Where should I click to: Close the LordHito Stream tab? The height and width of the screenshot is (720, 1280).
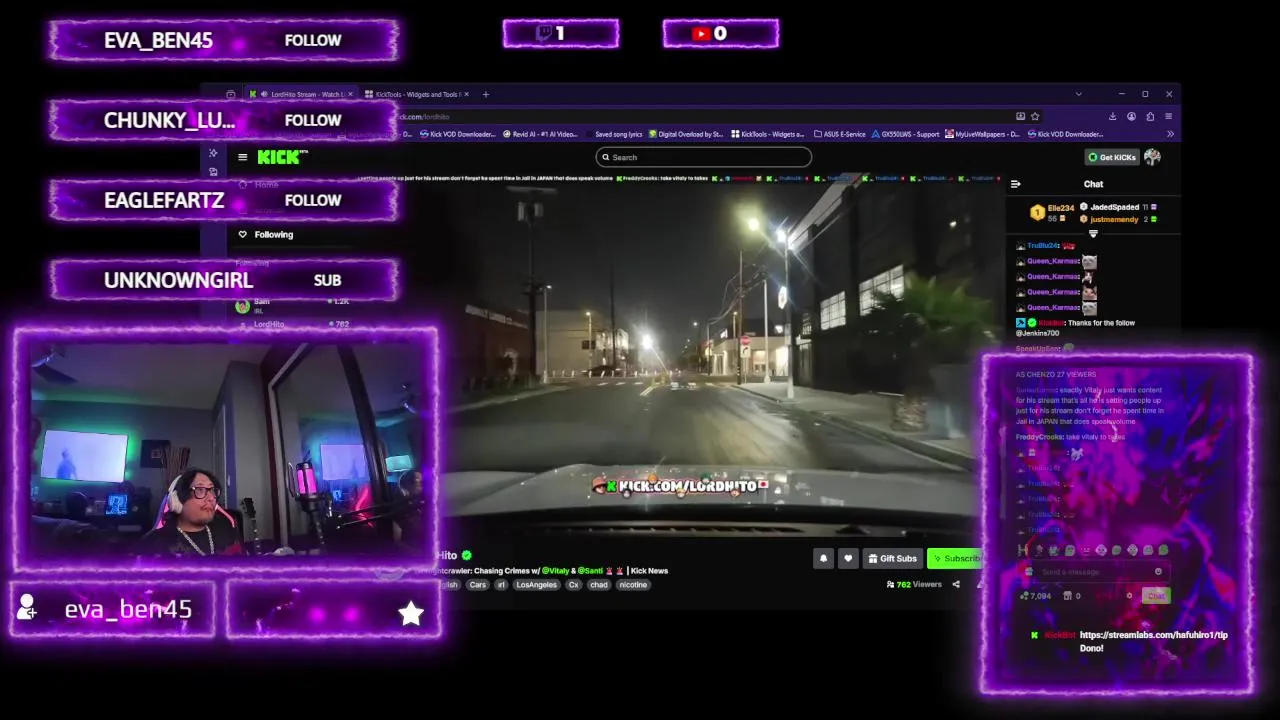tap(350, 94)
